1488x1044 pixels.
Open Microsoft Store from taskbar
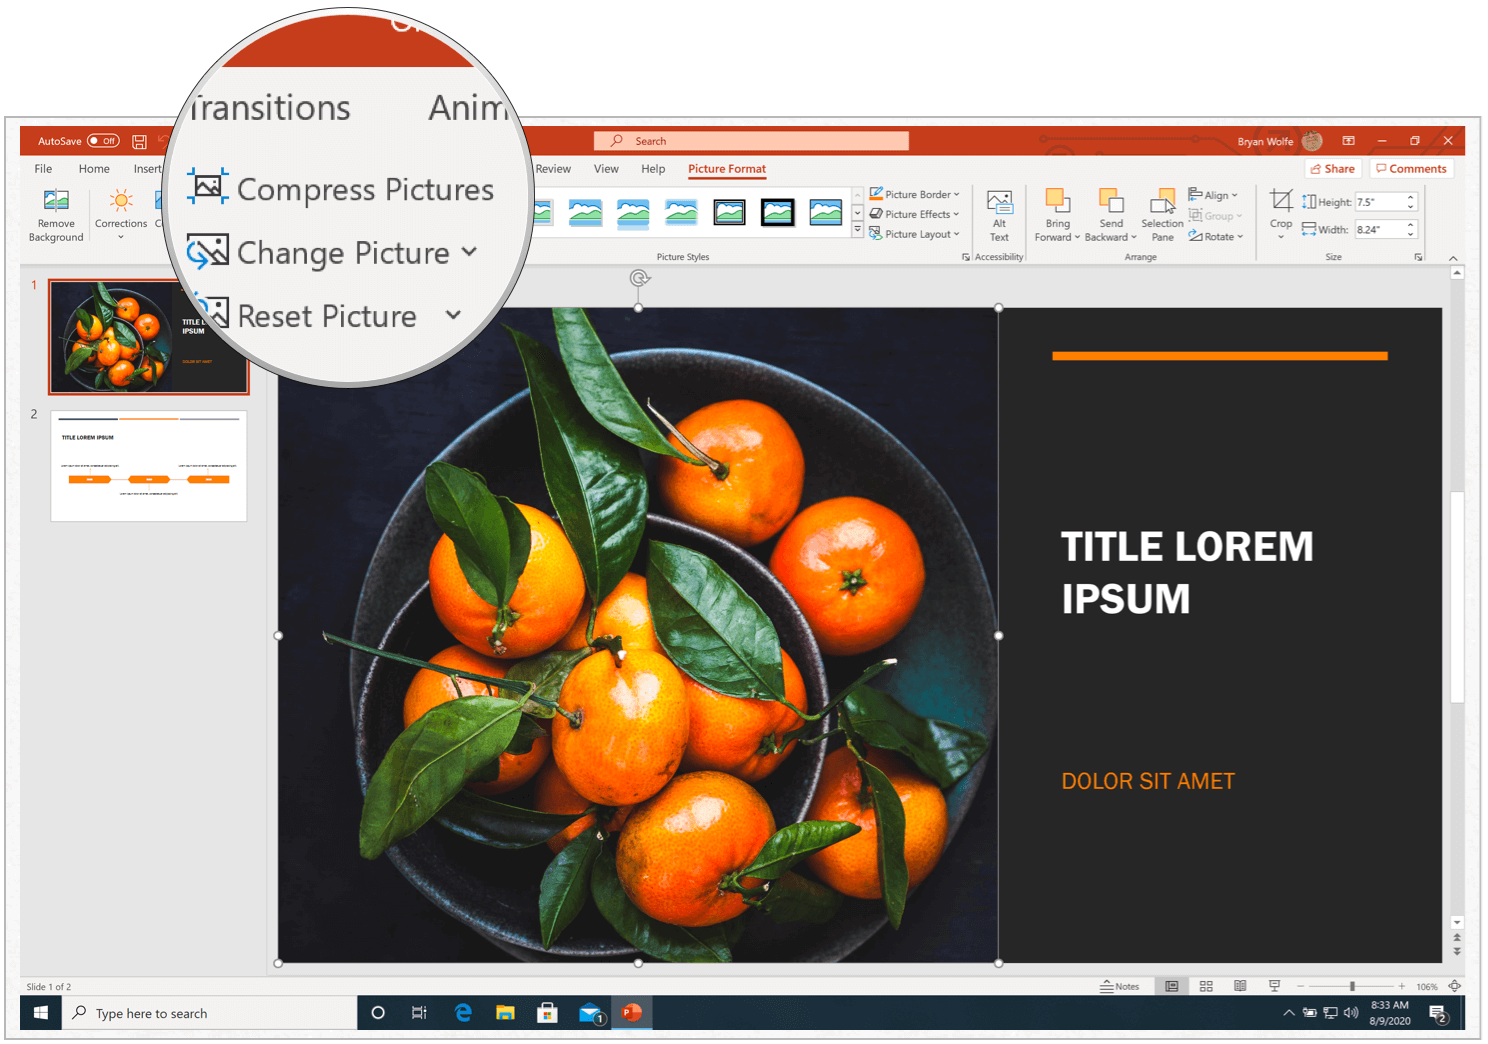tap(547, 1013)
